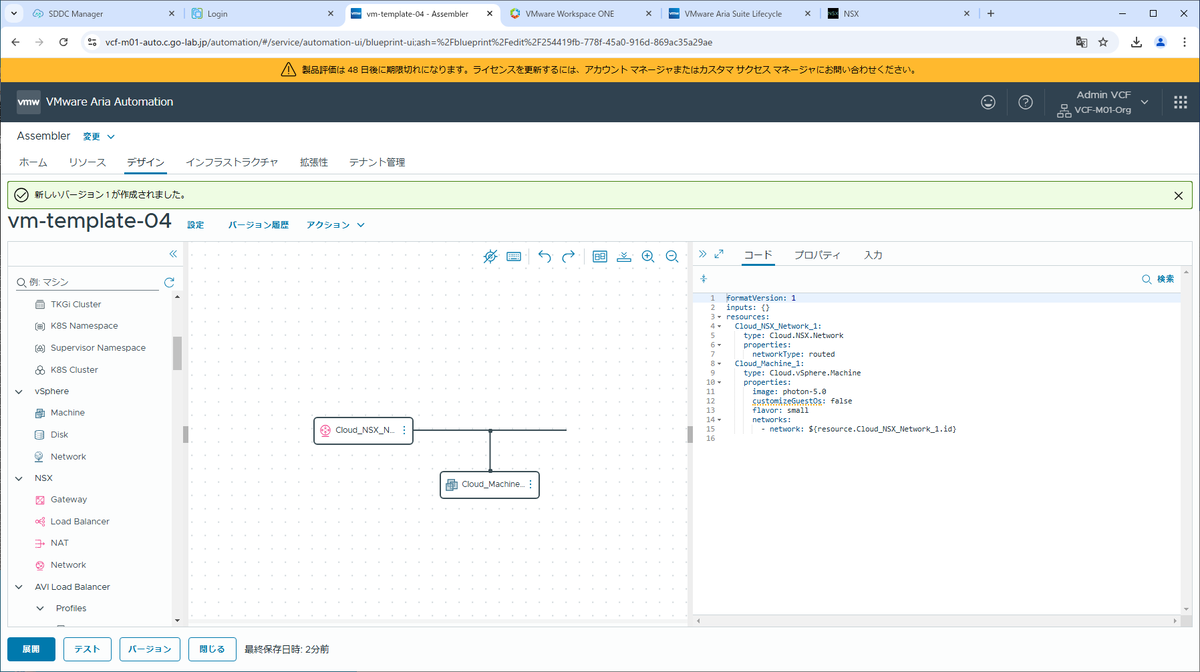The image size is (1200, 672).
Task: Click the resource search field
Action: pyautogui.click(x=87, y=282)
